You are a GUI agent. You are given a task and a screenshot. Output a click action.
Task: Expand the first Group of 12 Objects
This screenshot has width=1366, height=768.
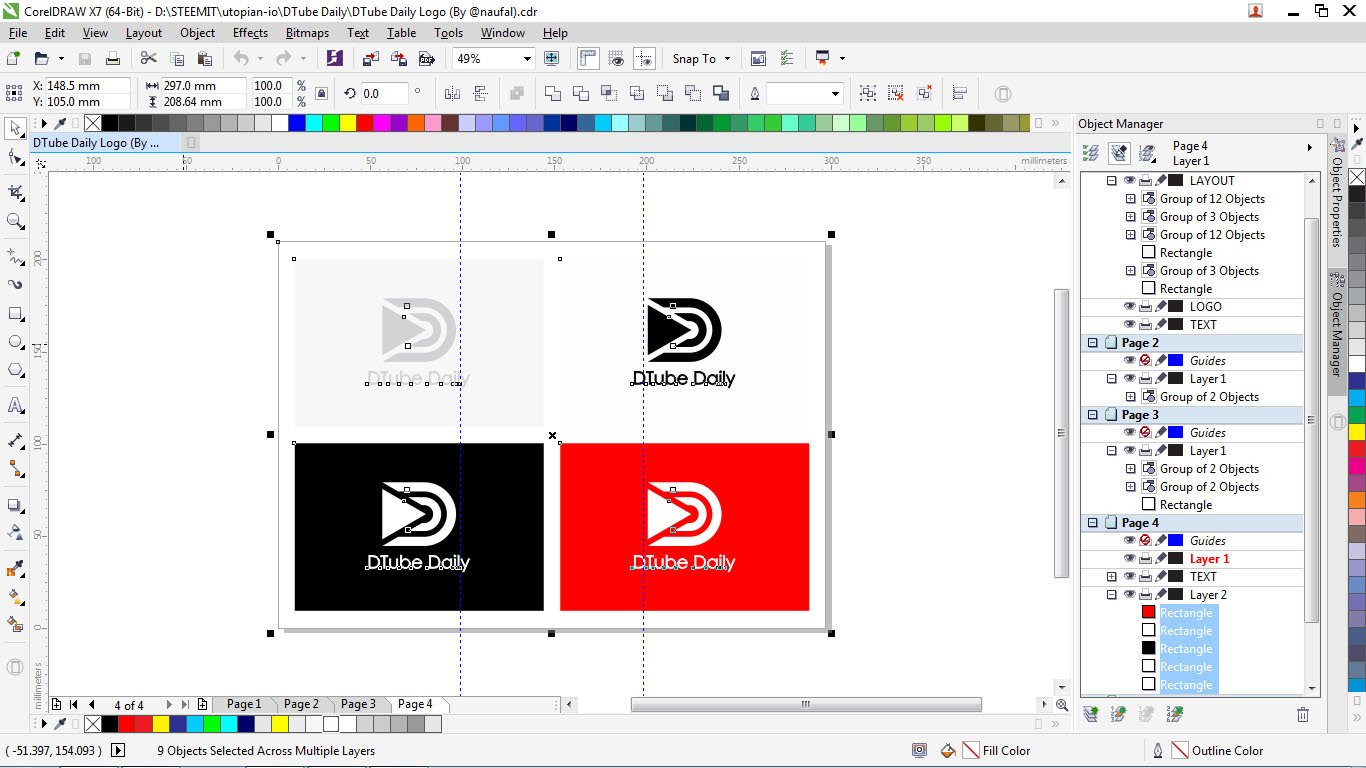coord(1131,199)
